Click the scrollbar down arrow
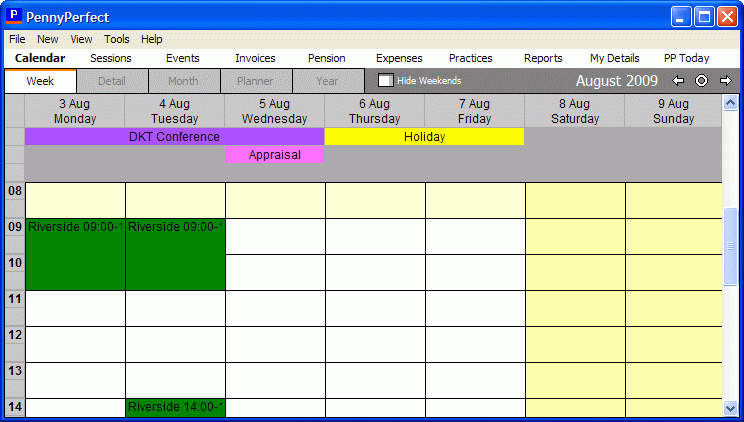This screenshot has width=744, height=422. [730, 408]
